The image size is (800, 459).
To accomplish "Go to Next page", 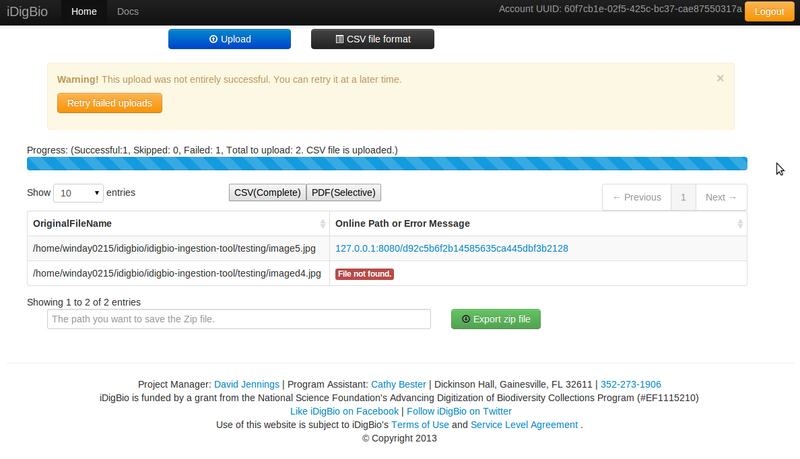I will tap(721, 197).
